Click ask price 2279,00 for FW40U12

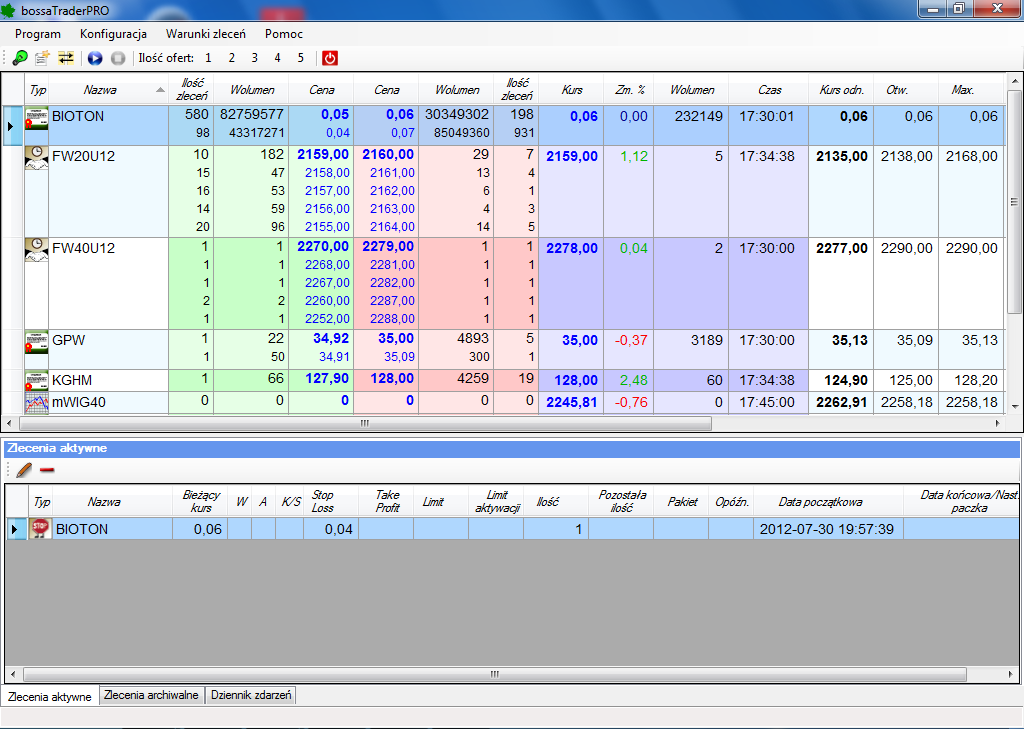(387, 246)
